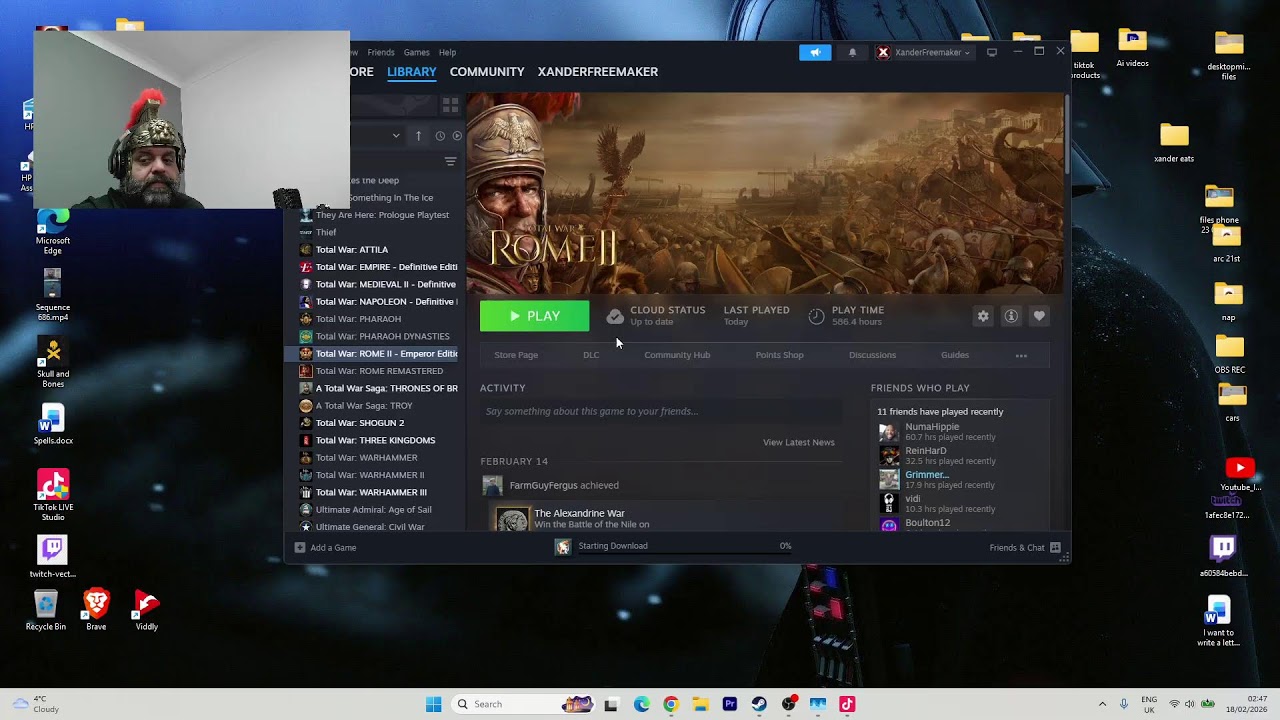Show hidden system tray icons
The width and height of the screenshot is (1280, 720).
pyautogui.click(x=1103, y=704)
